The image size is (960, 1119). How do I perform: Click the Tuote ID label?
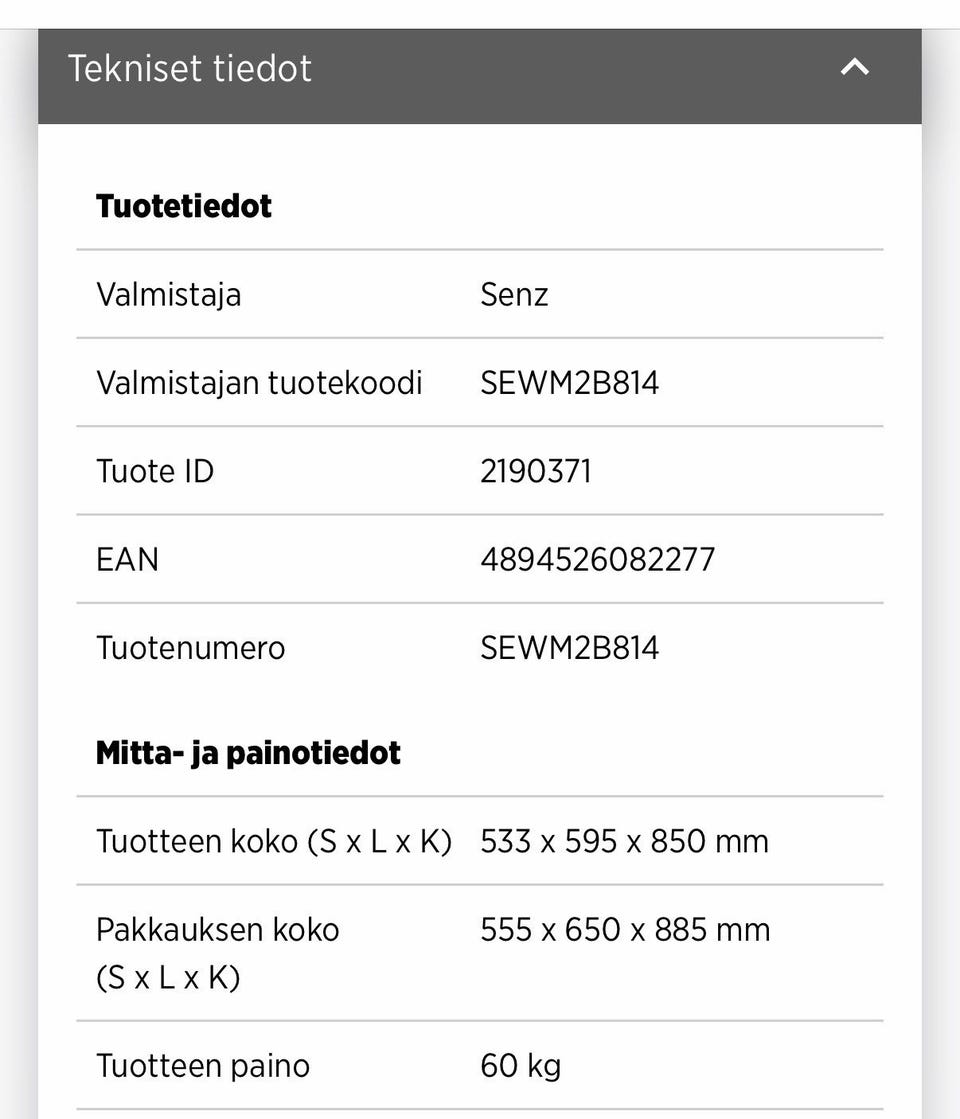(155, 471)
